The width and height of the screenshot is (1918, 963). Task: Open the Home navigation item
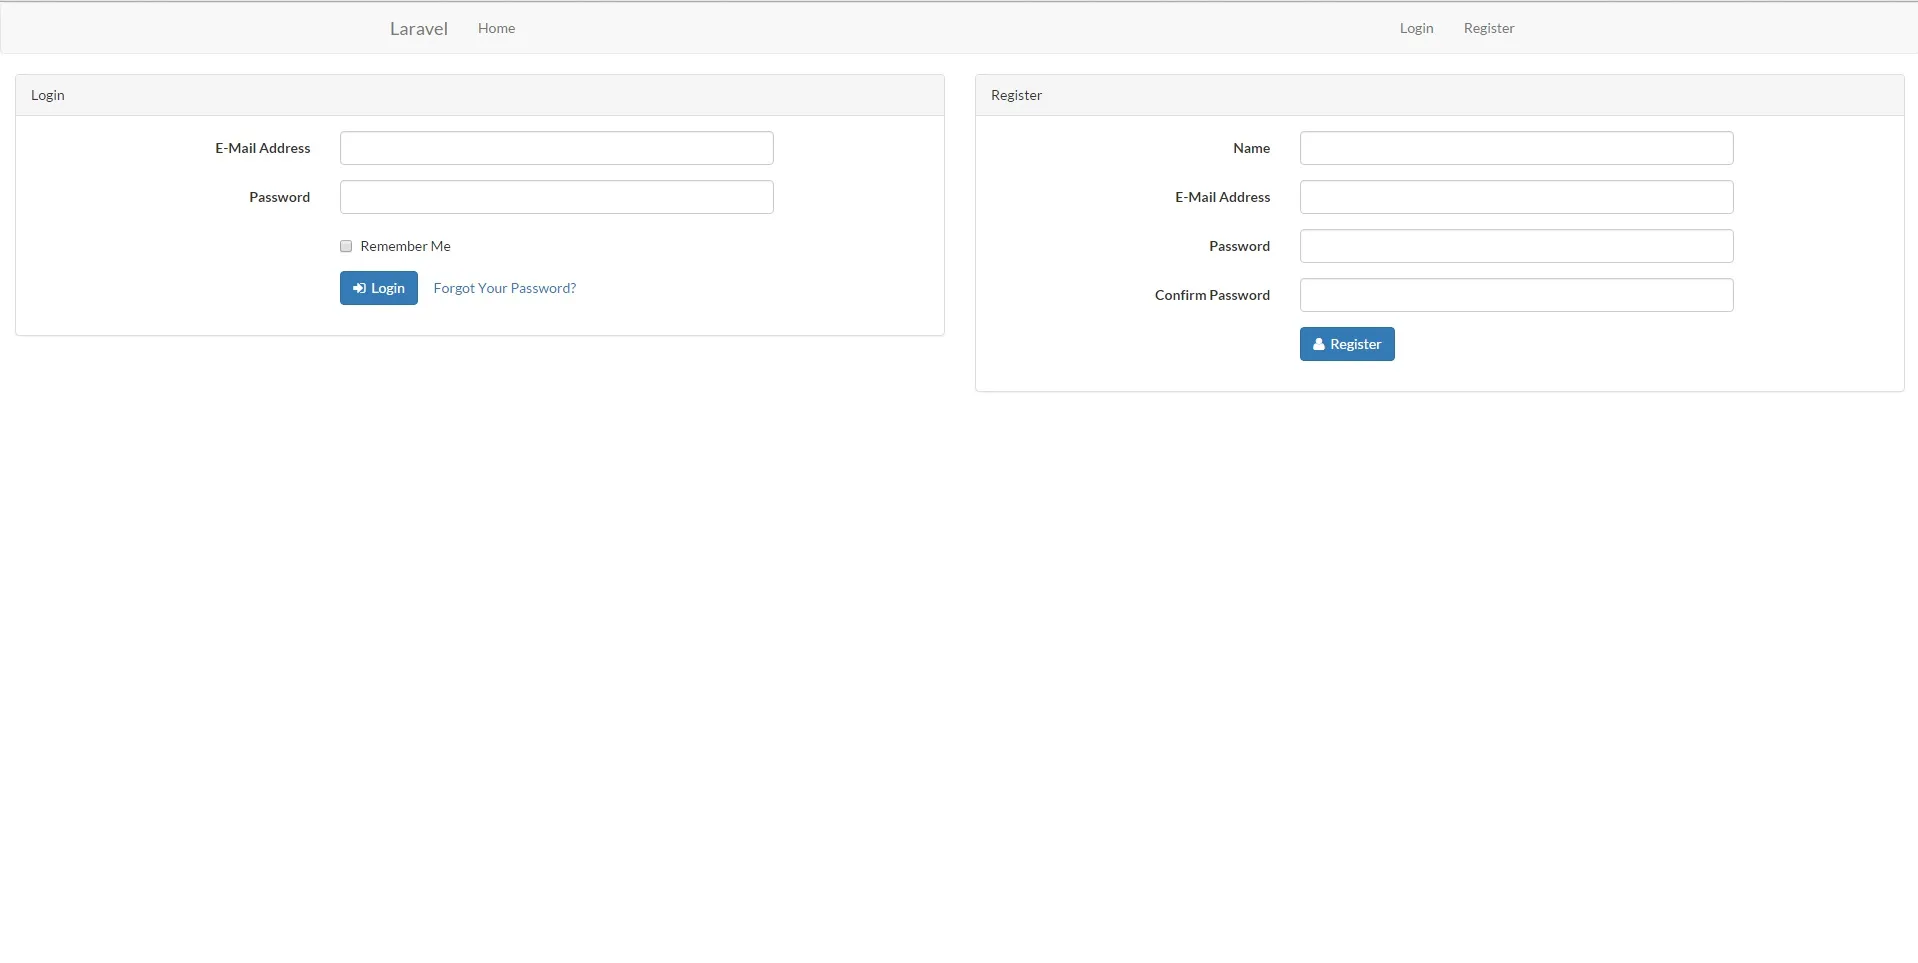coord(496,28)
